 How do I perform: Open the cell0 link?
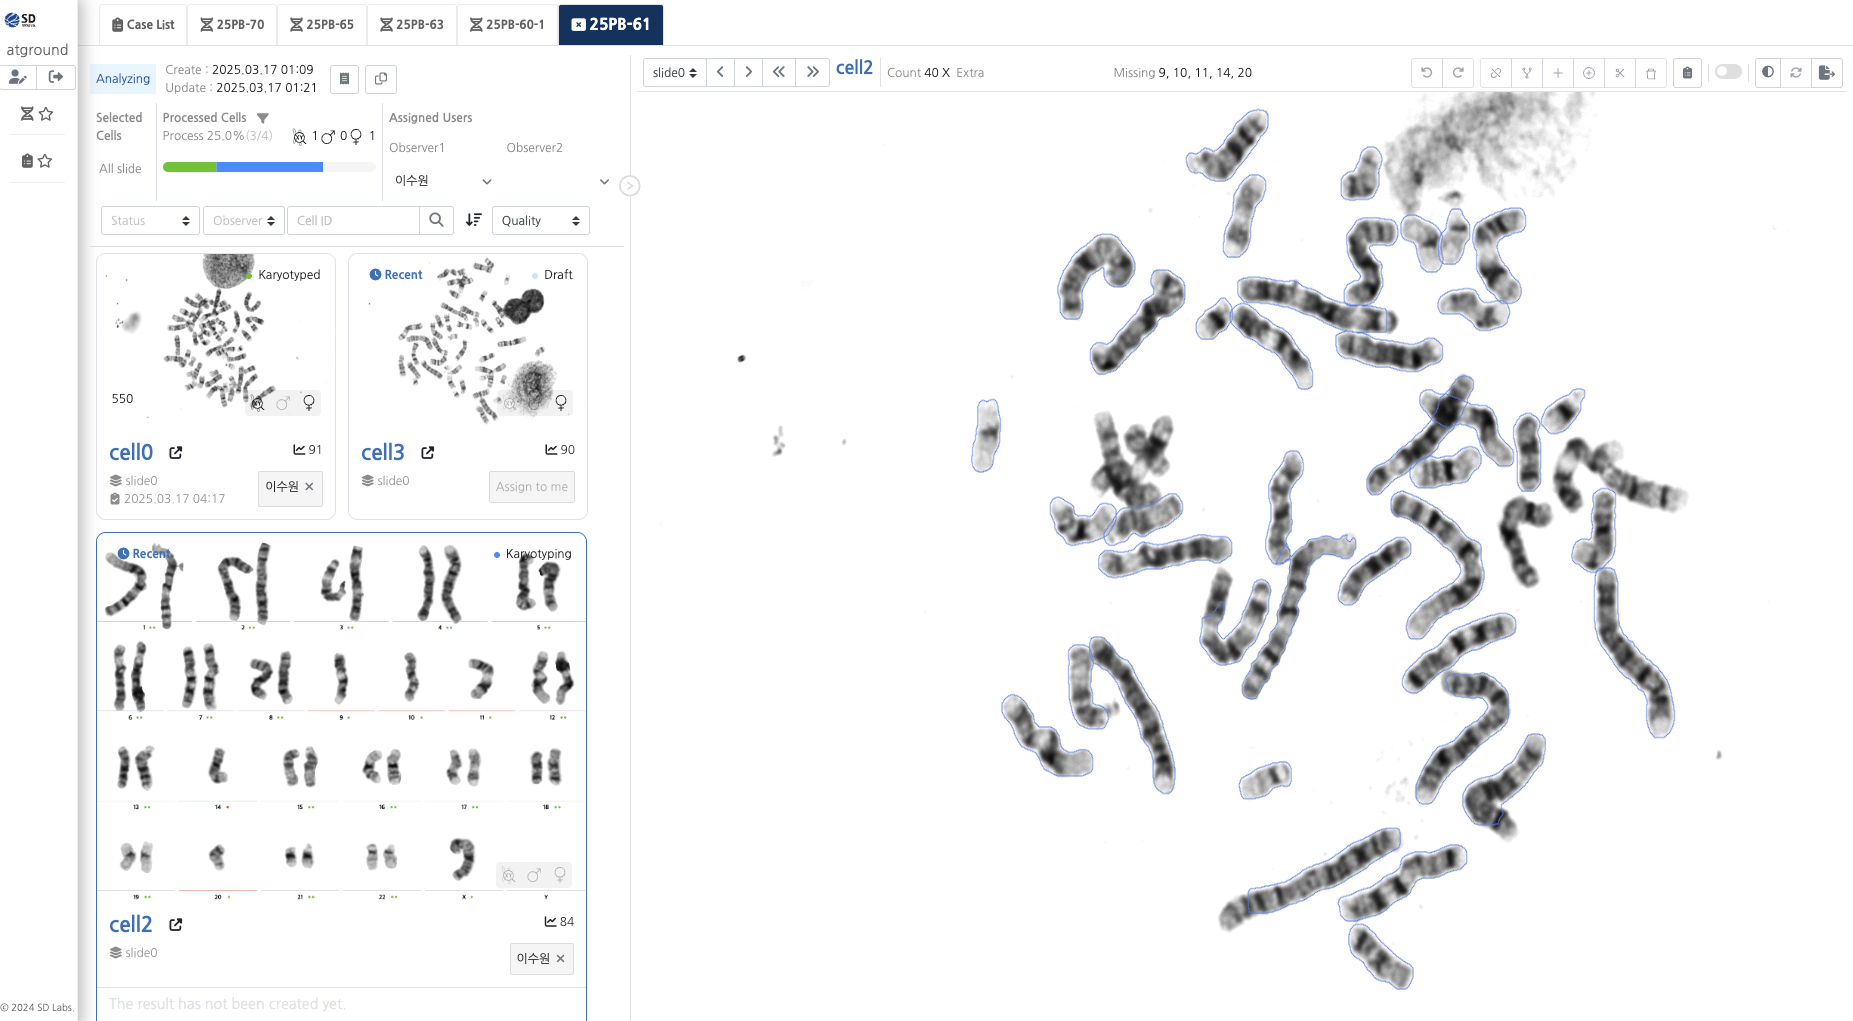coord(131,452)
